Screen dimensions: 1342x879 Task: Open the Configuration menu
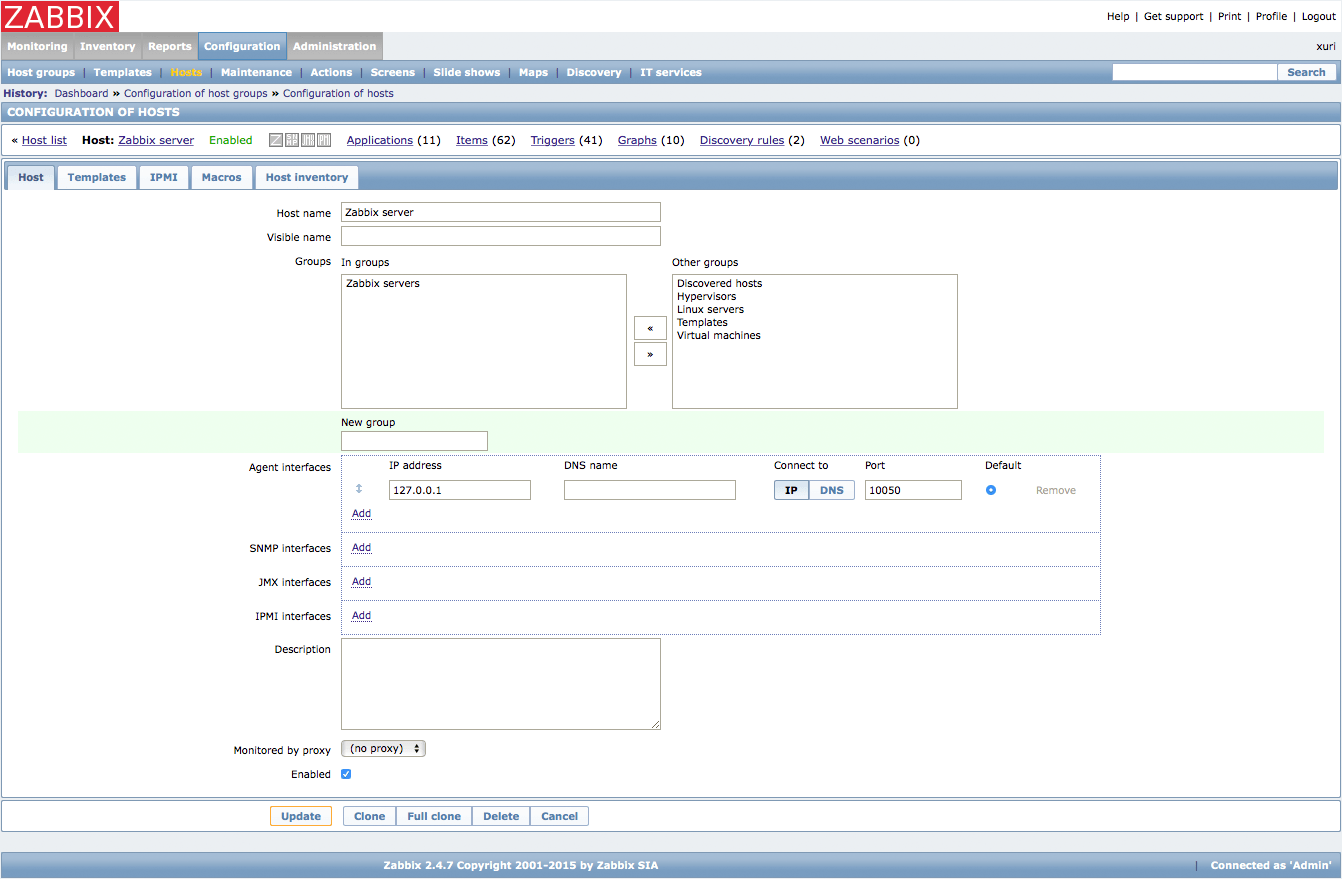pos(242,46)
